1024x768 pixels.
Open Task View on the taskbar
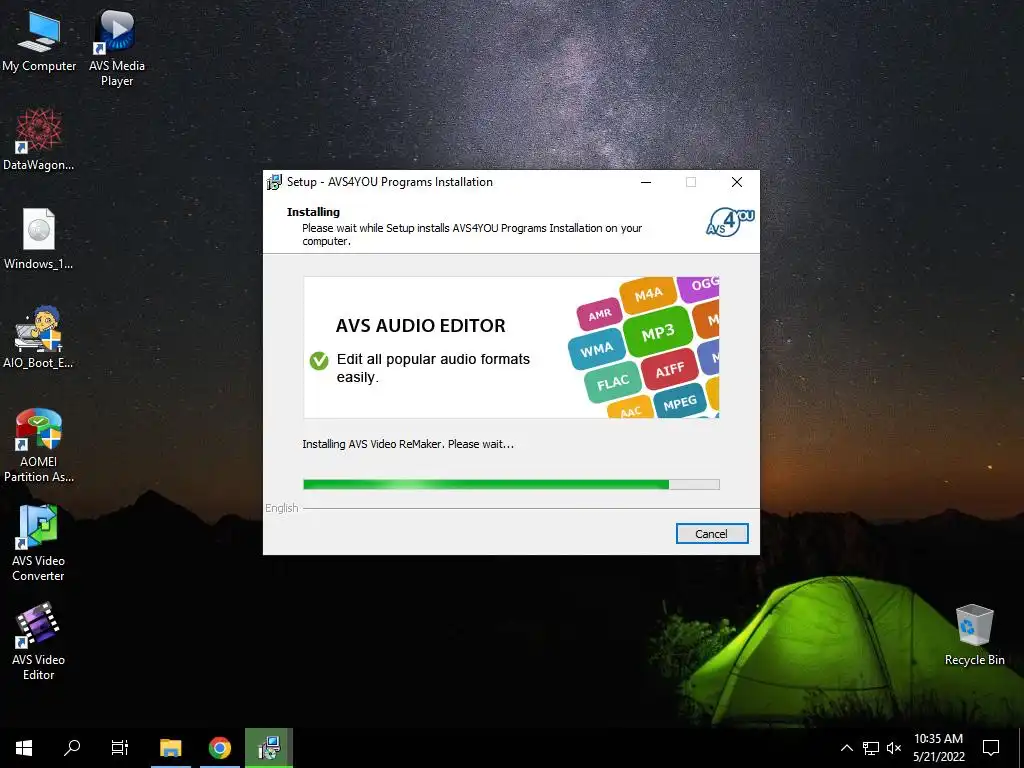click(120, 748)
